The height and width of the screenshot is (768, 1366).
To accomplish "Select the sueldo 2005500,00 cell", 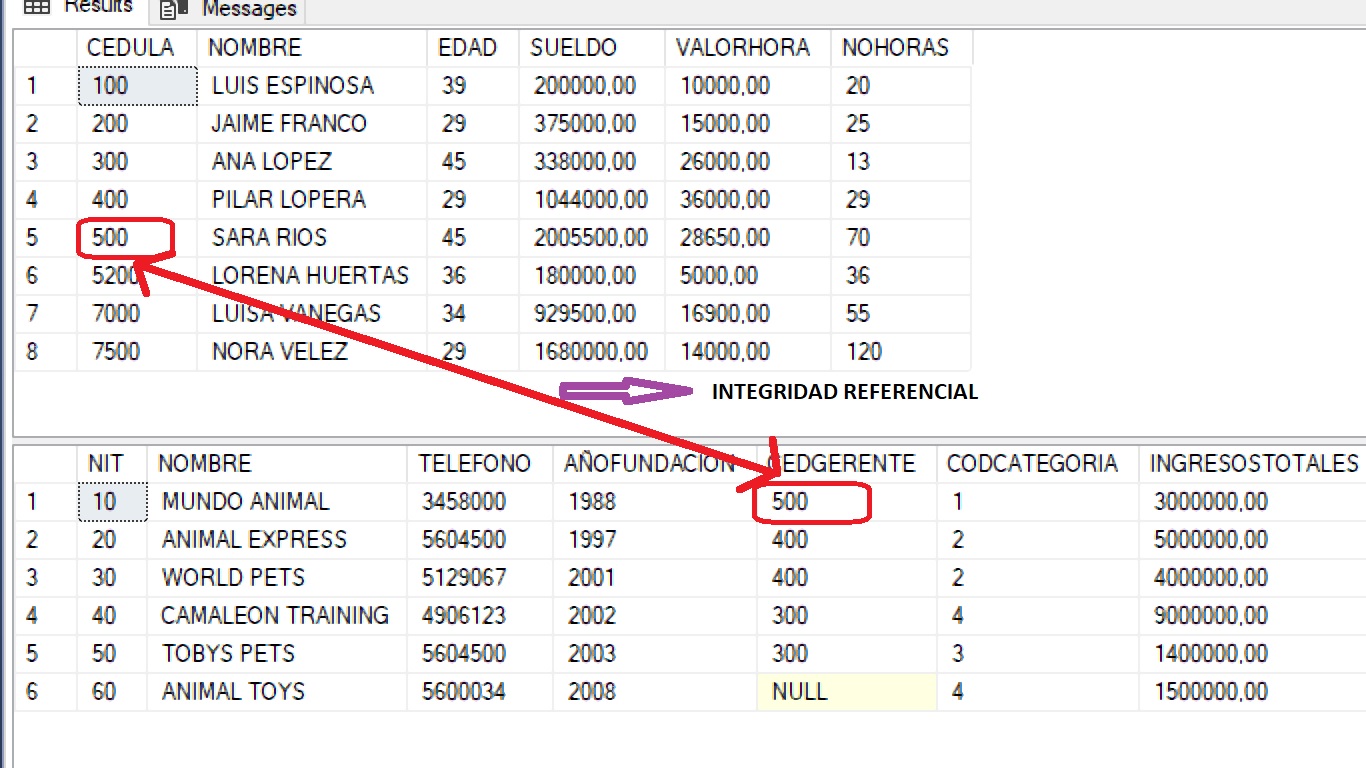I will point(592,238).
